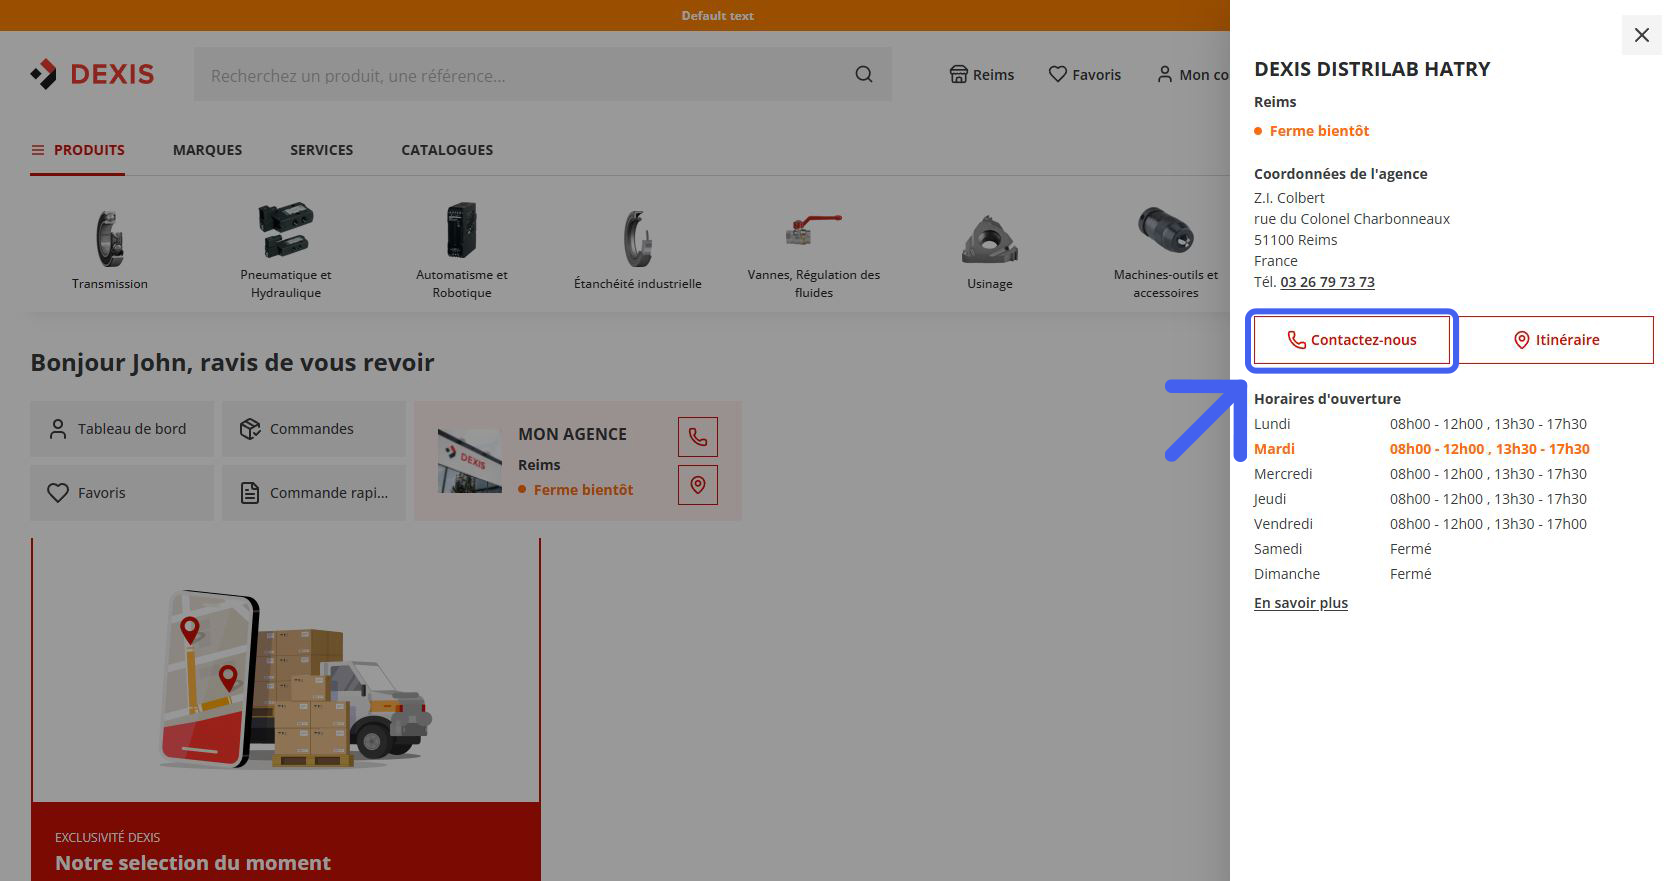Click the DEXIS DISTRILAB HATRY title
This screenshot has height=881, width=1672.
point(1372,69)
